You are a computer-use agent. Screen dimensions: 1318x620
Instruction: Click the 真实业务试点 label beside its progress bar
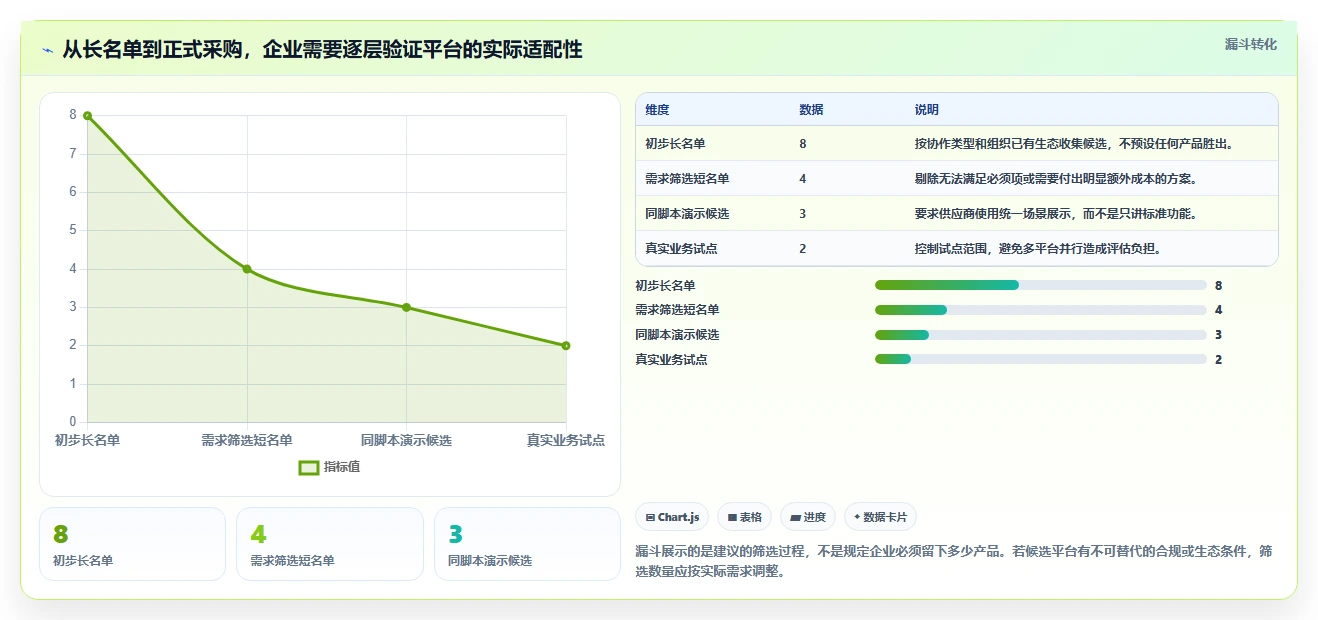pos(671,360)
